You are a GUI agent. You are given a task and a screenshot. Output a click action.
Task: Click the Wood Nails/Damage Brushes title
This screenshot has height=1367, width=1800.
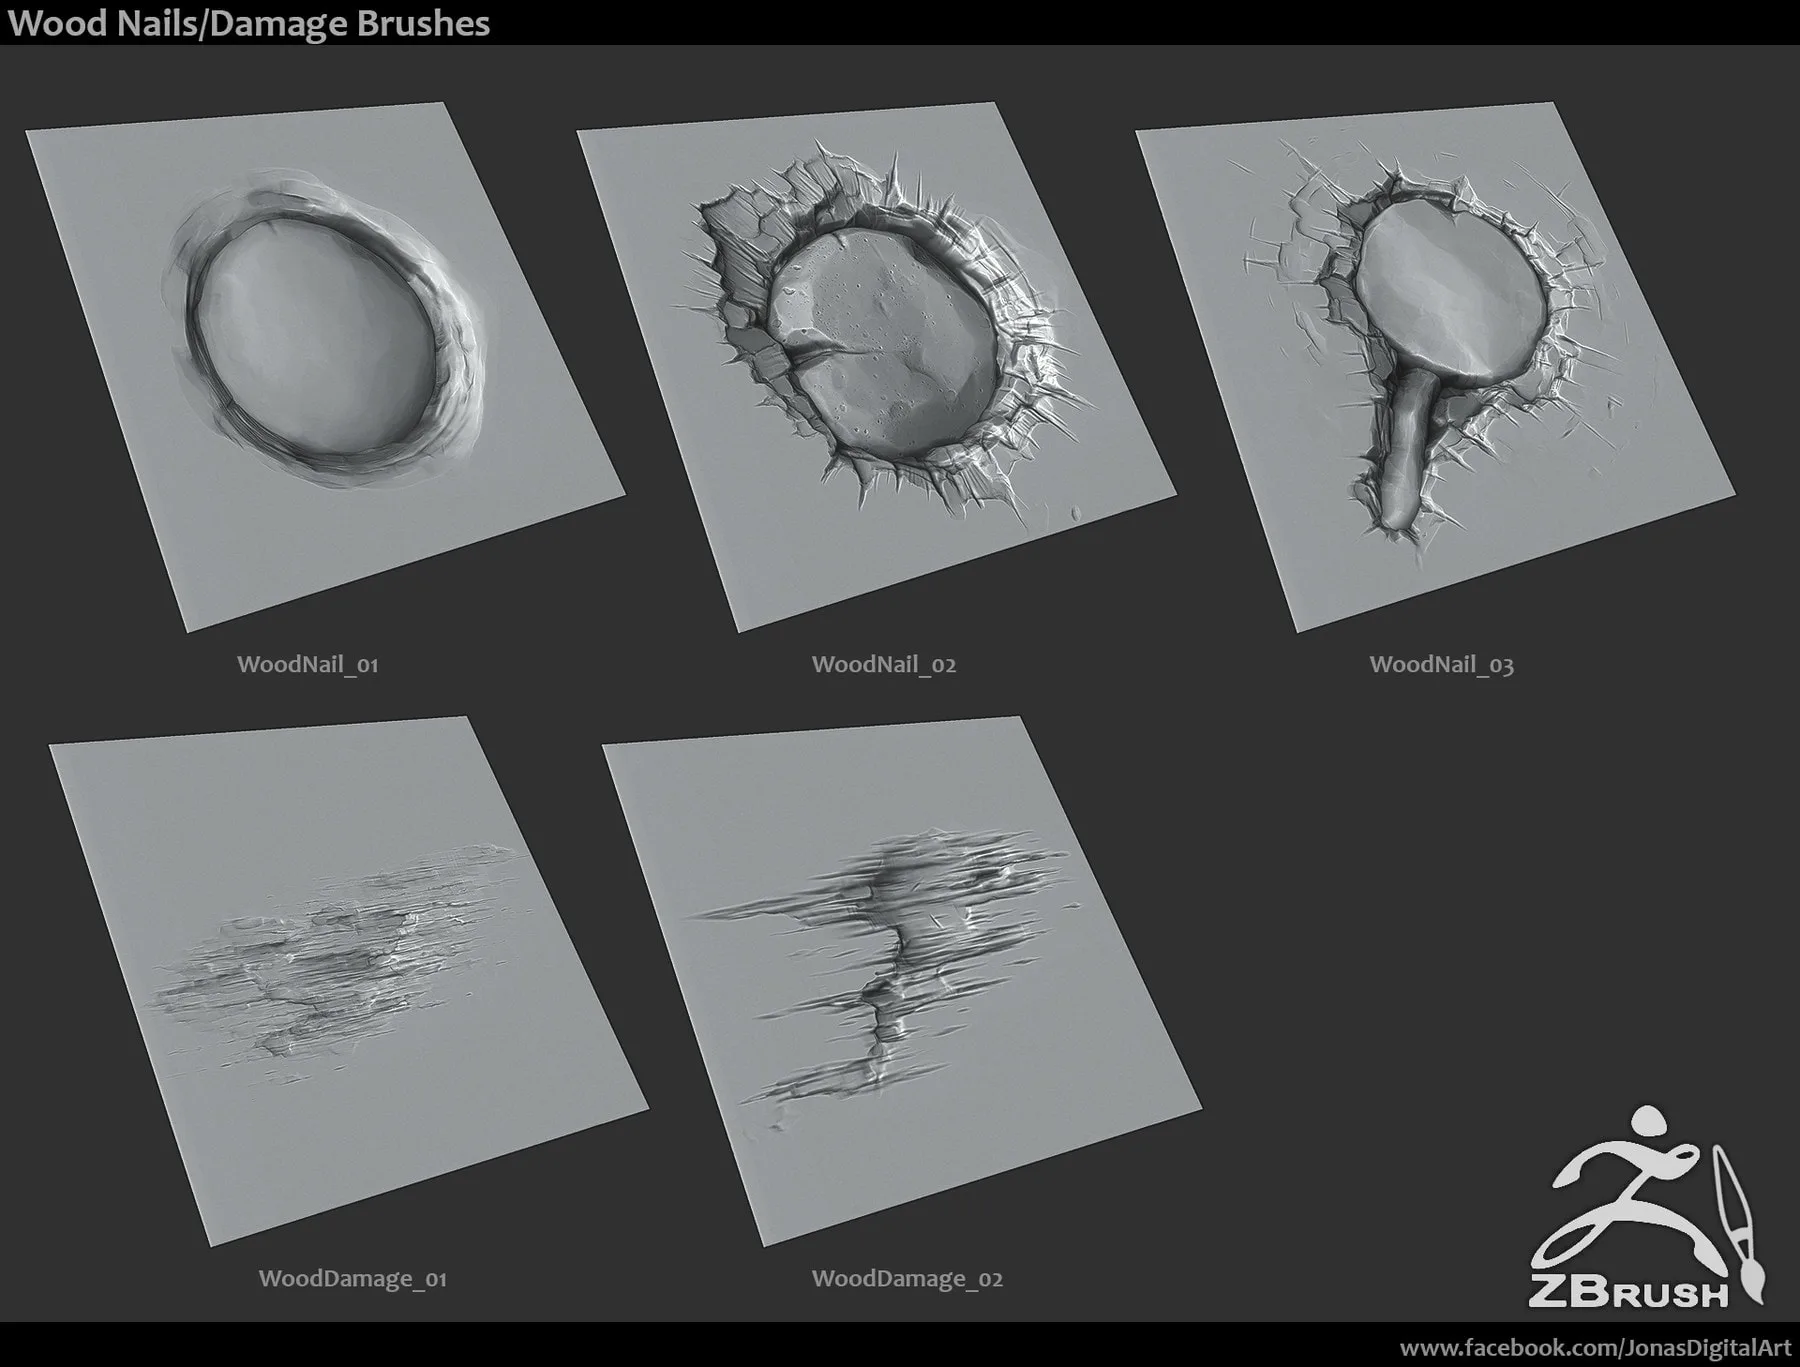(x=249, y=23)
